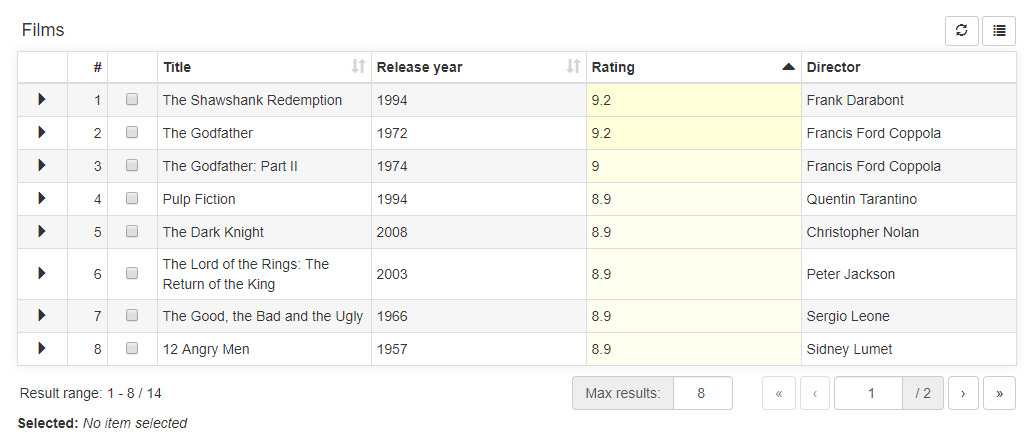Sort by Title column sort icon
The height and width of the screenshot is (440, 1034).
tap(358, 67)
